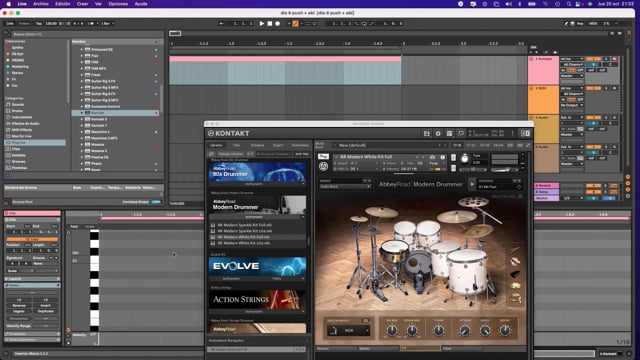Click the transport Stop button
This screenshot has height=360, width=640.
pos(270,24)
